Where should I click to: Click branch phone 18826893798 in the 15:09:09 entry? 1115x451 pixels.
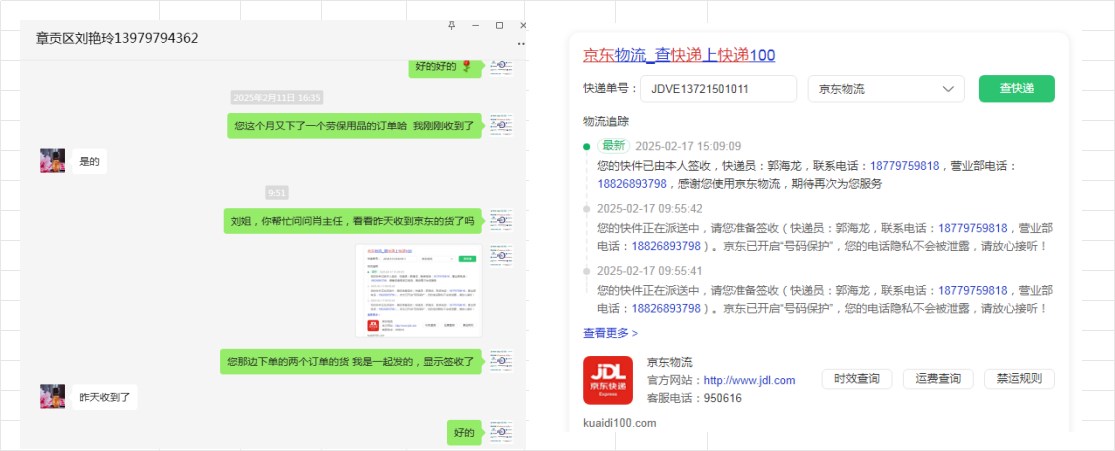(632, 184)
